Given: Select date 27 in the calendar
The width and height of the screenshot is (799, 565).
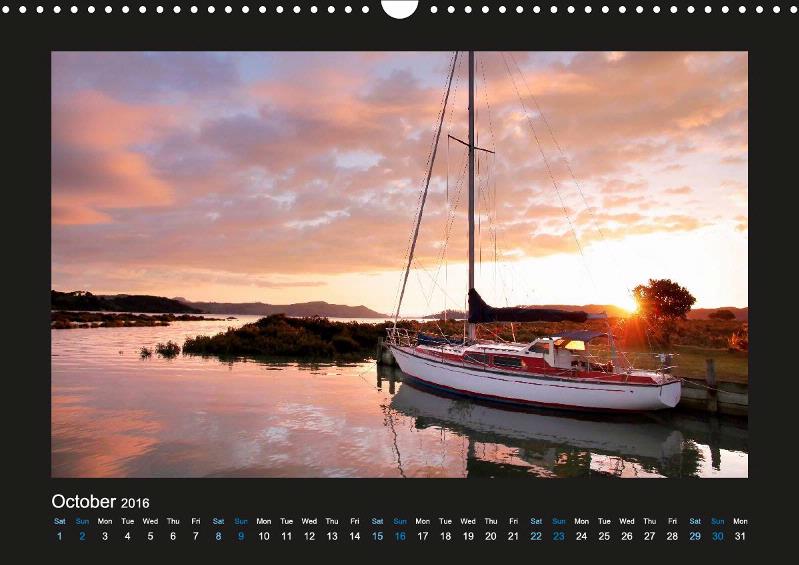Looking at the screenshot, I should (650, 536).
